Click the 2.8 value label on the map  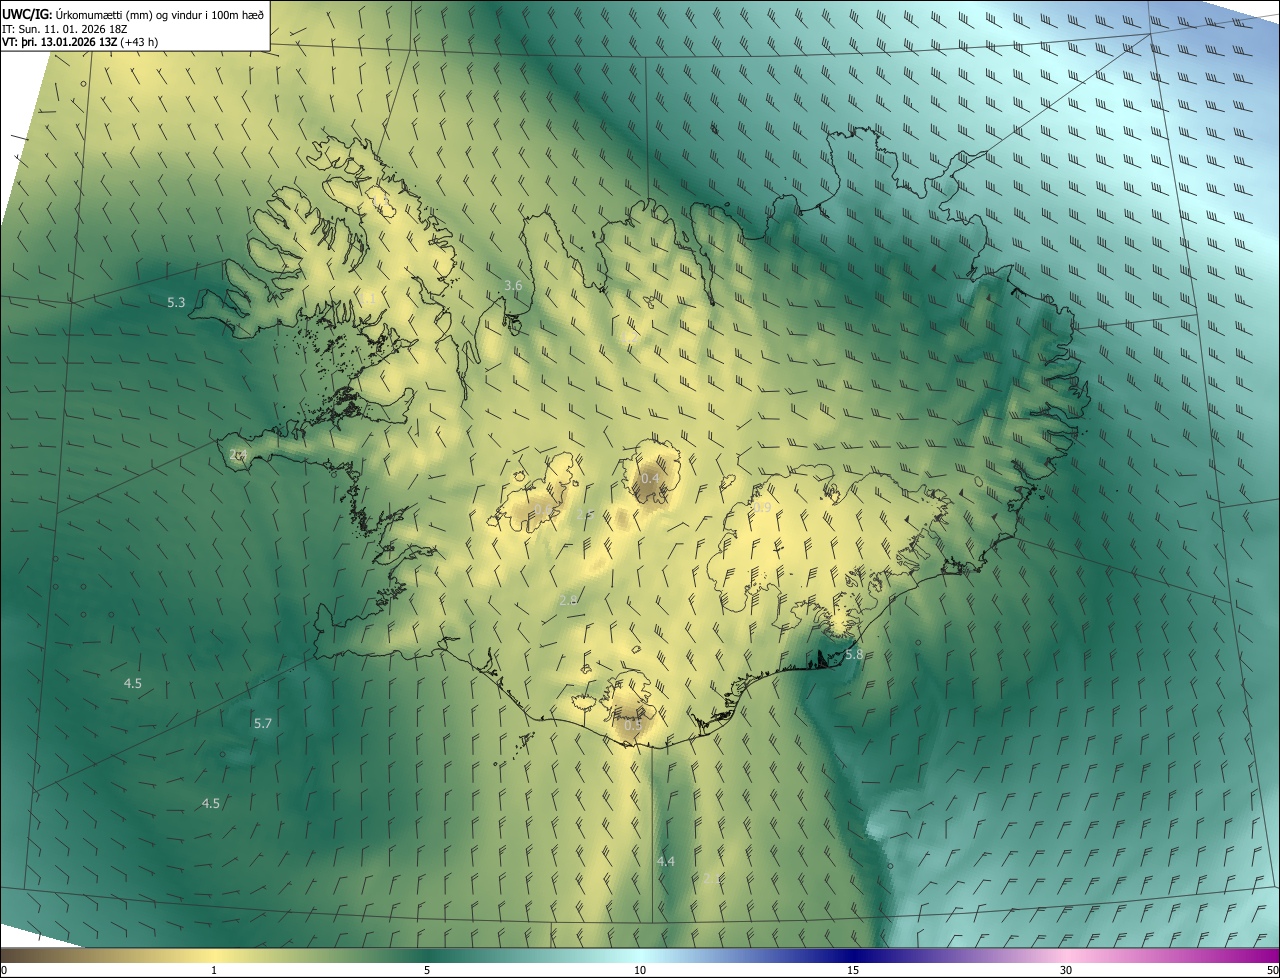coord(568,600)
